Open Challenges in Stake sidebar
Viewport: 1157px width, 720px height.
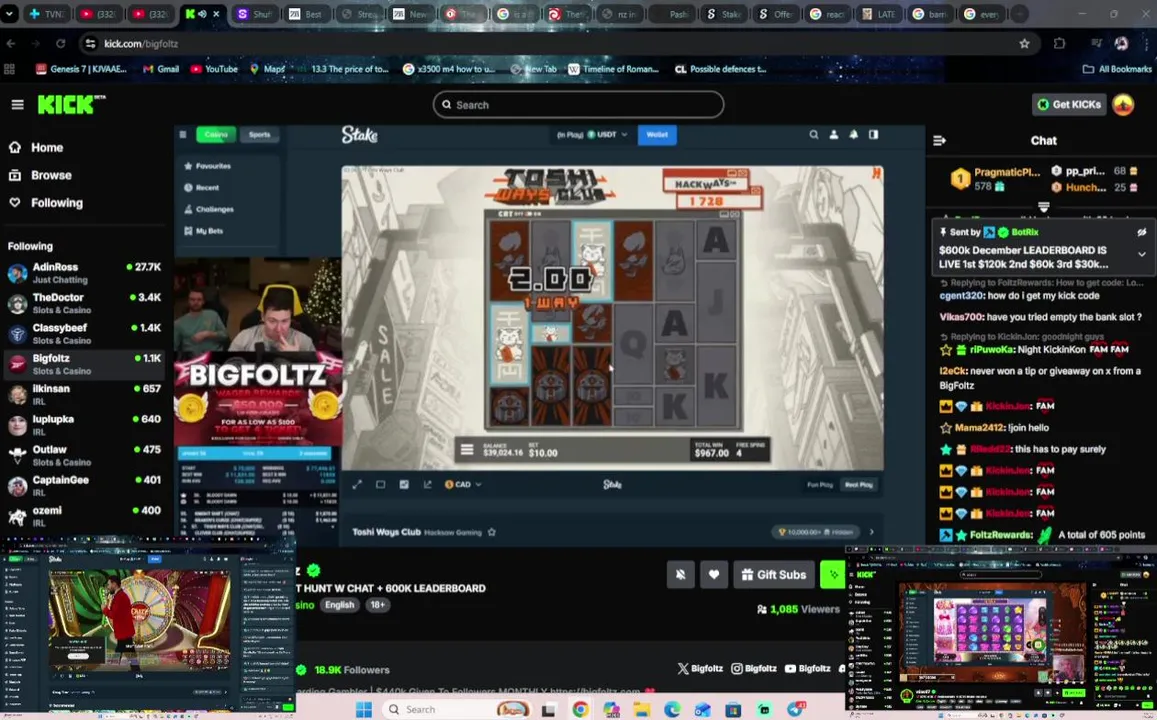(x=209, y=209)
